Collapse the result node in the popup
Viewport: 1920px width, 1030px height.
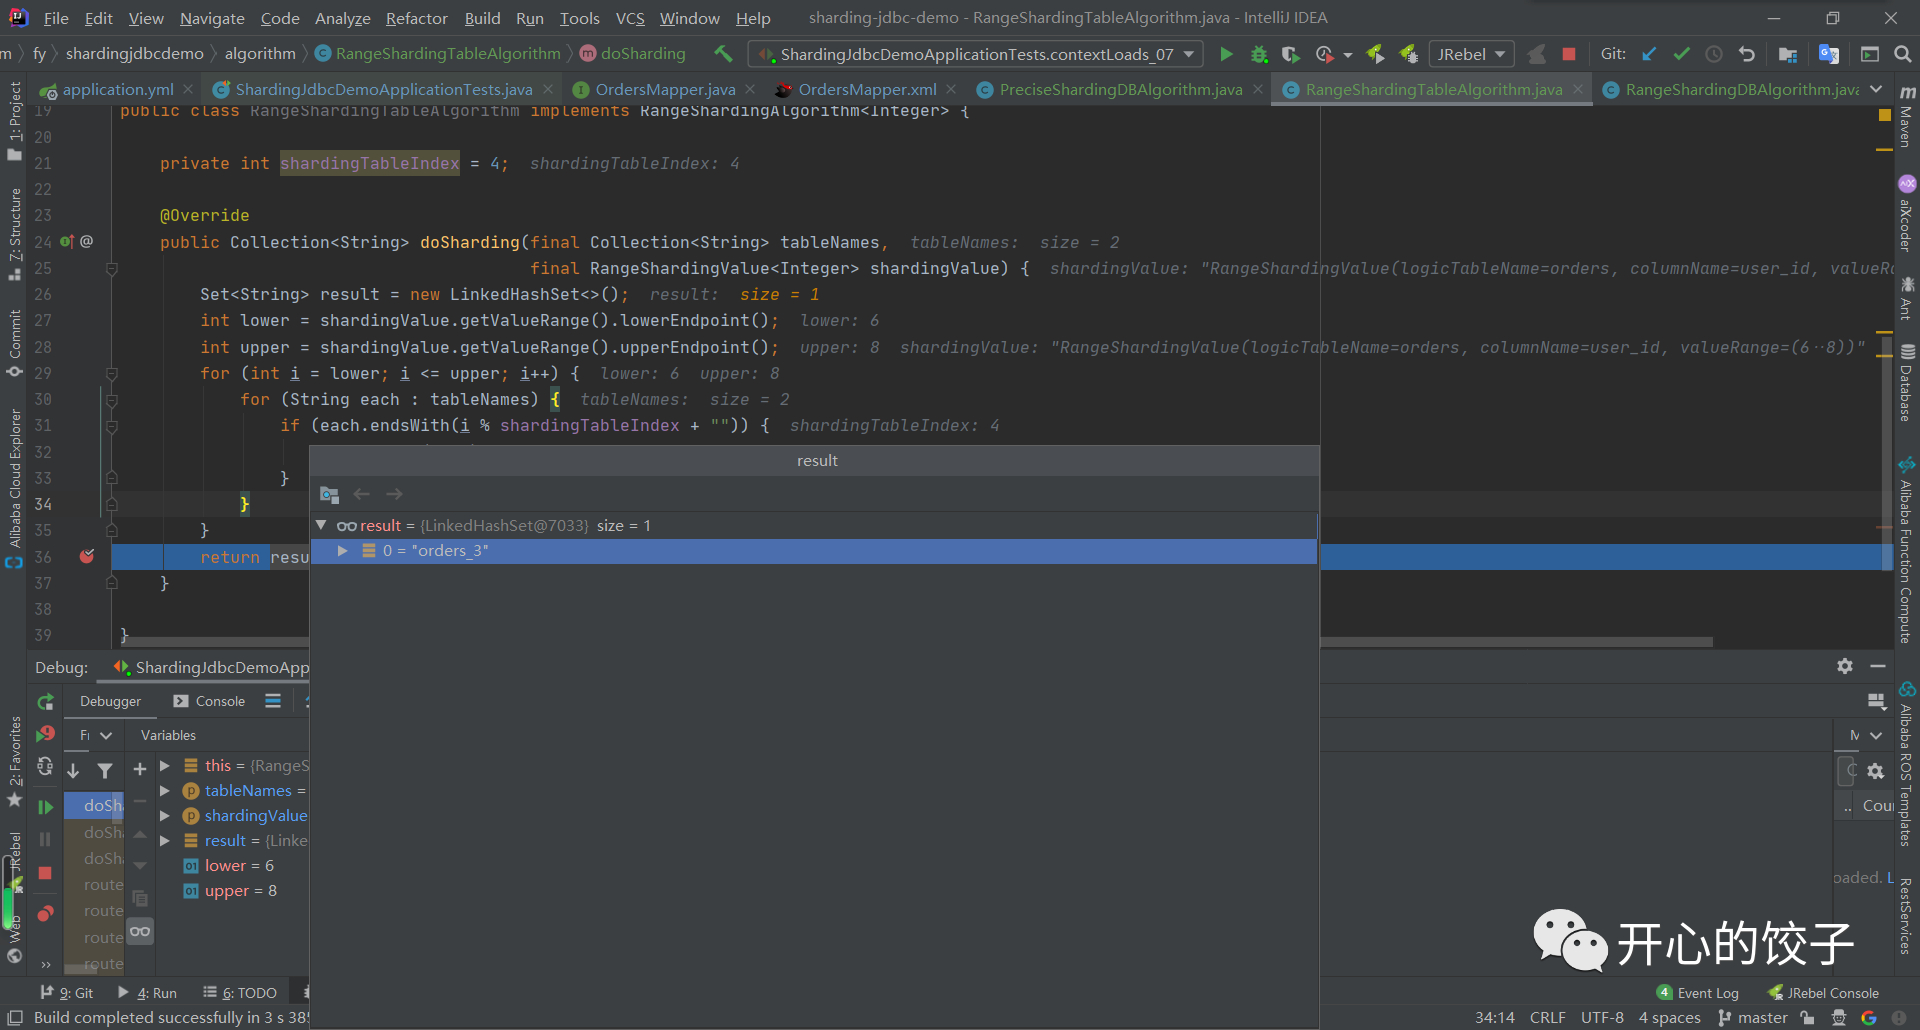coord(321,525)
